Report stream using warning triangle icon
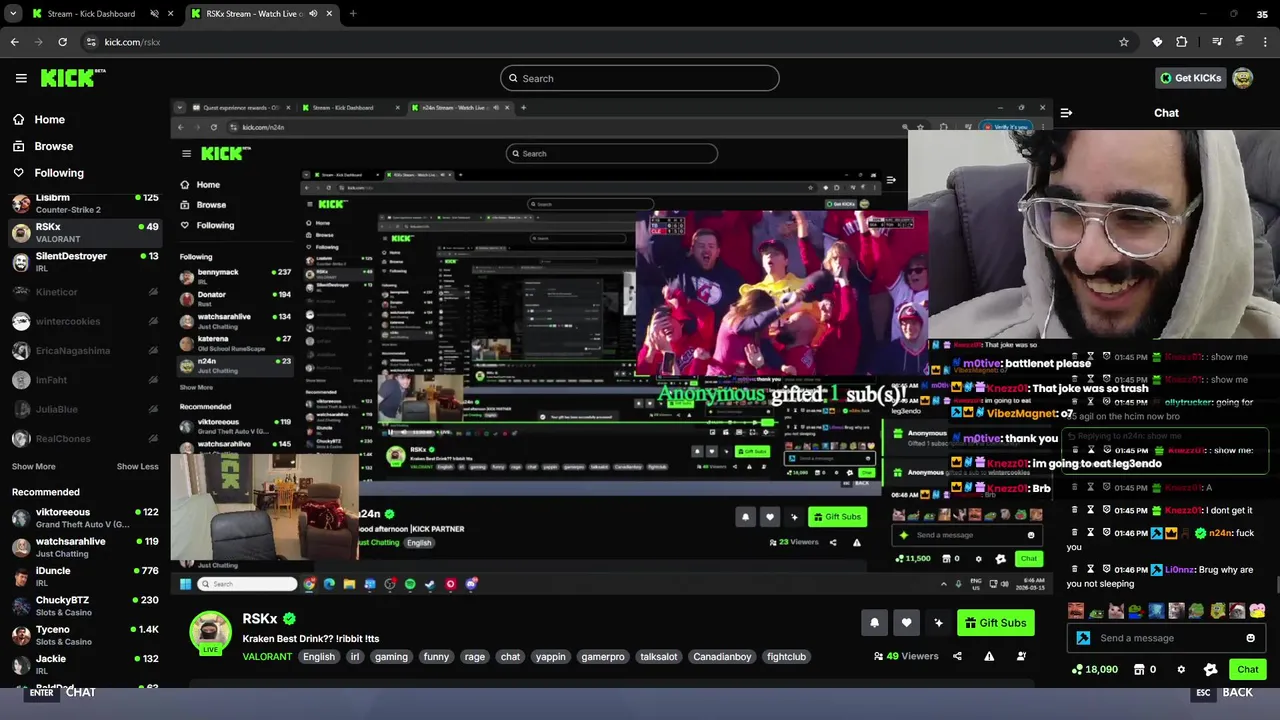The image size is (1280, 720). [x=989, y=656]
